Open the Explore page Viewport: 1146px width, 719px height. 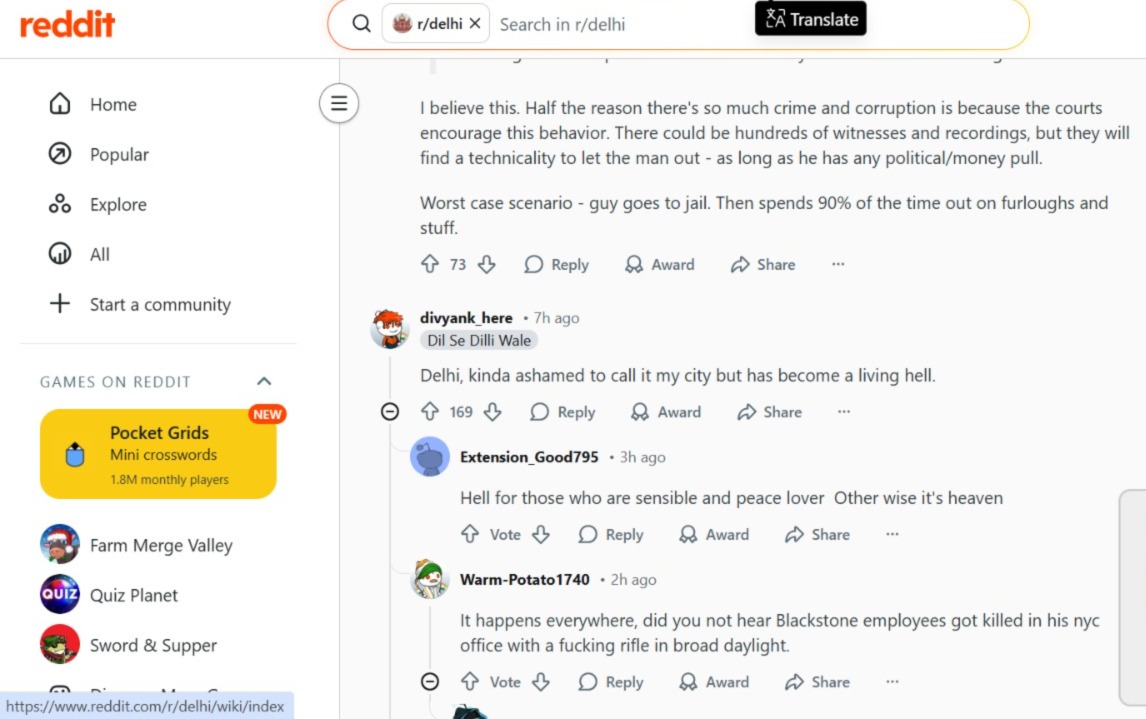tap(117, 204)
